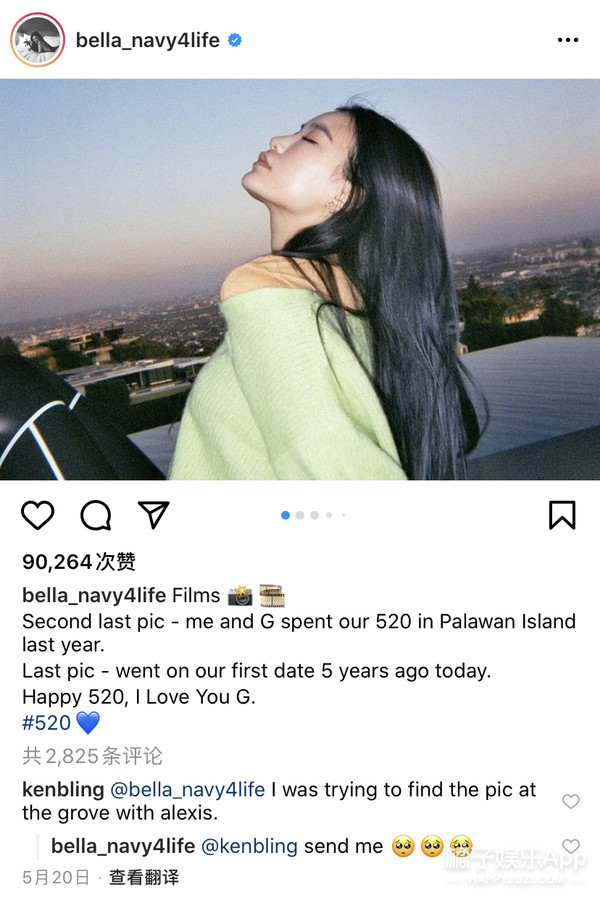Share the post via paper plane icon
Viewport: 600px width, 900px height.
153,515
